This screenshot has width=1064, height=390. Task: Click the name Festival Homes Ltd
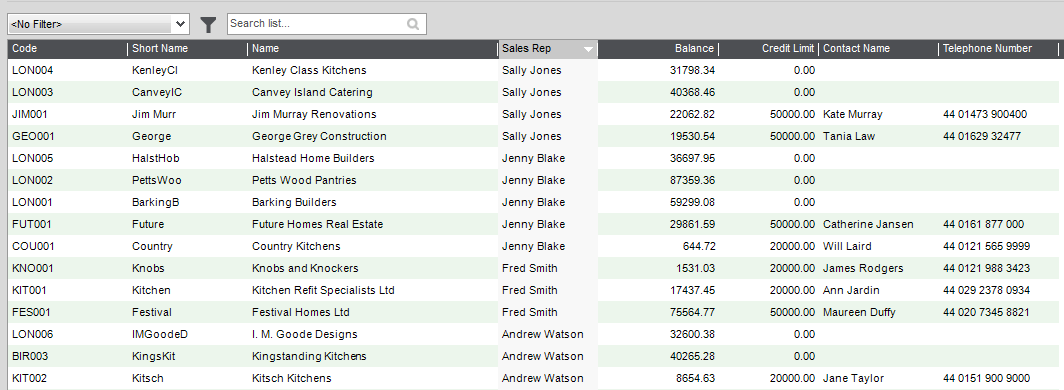[301, 312]
